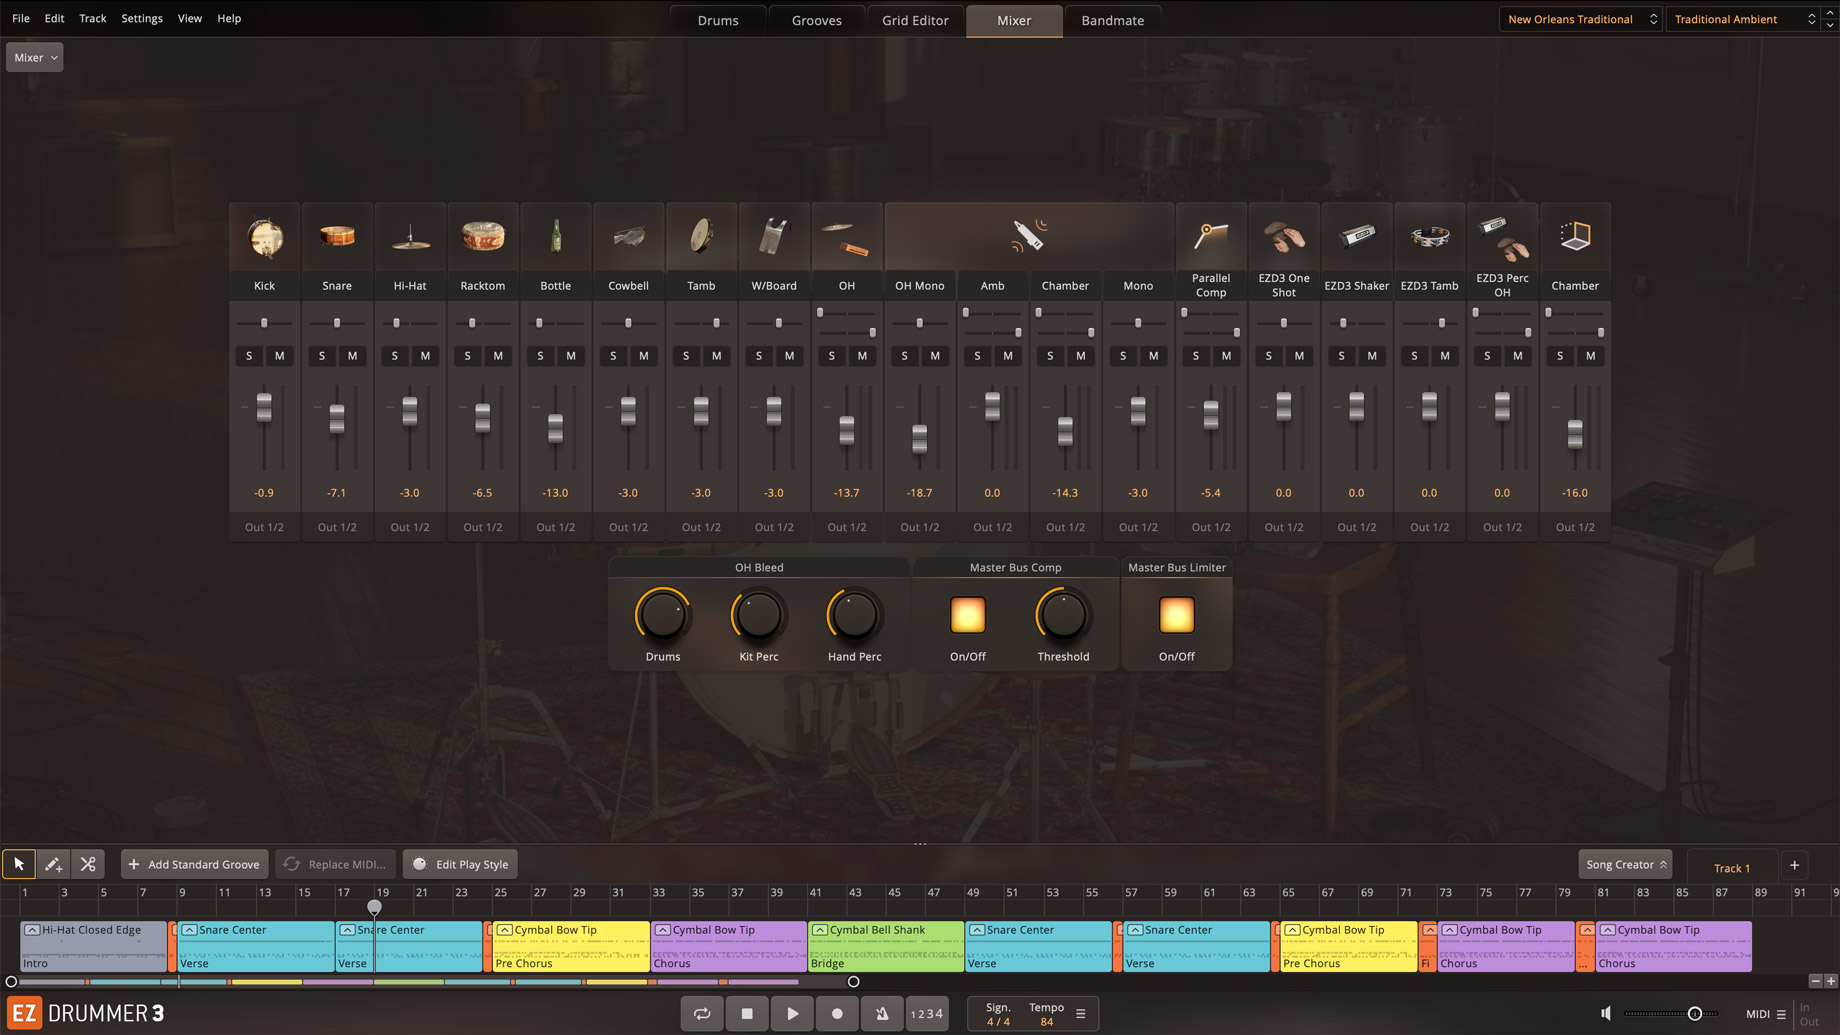The width and height of the screenshot is (1840, 1035).
Task: Open the New Orleans Traditional kit dropdown
Action: 1580,19
